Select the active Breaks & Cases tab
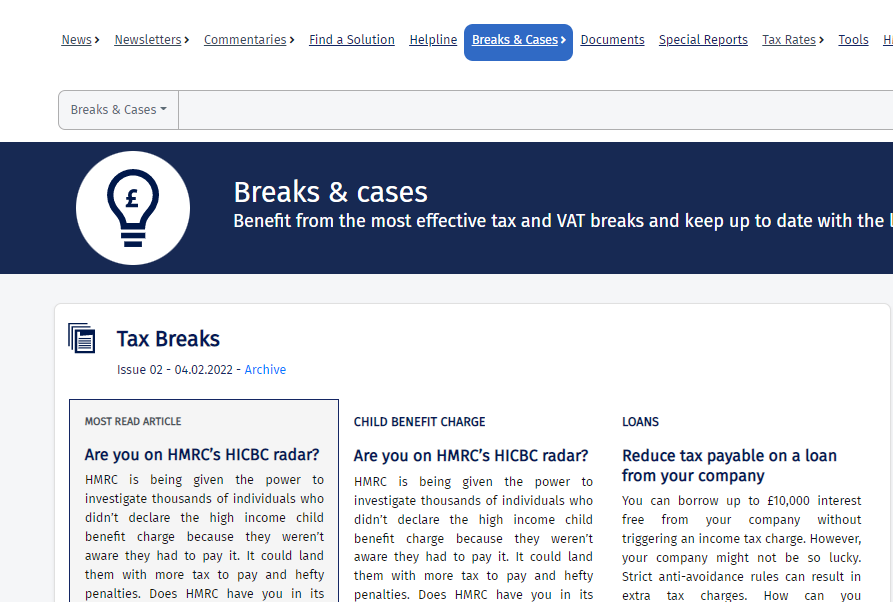The width and height of the screenshot is (893, 602). click(x=518, y=41)
